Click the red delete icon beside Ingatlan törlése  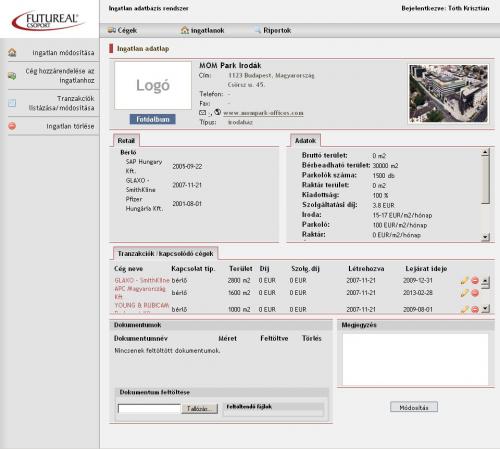[12, 126]
